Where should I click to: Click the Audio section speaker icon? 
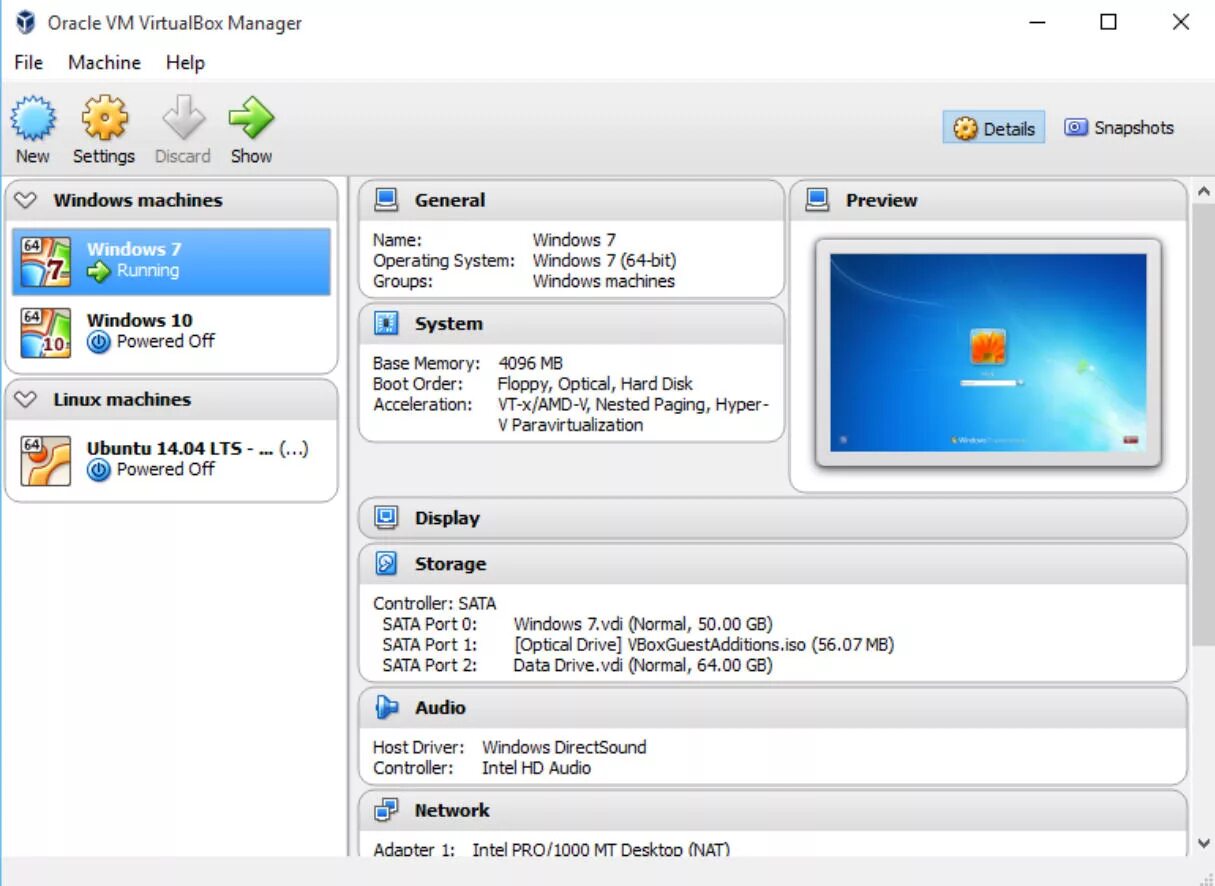pos(386,708)
